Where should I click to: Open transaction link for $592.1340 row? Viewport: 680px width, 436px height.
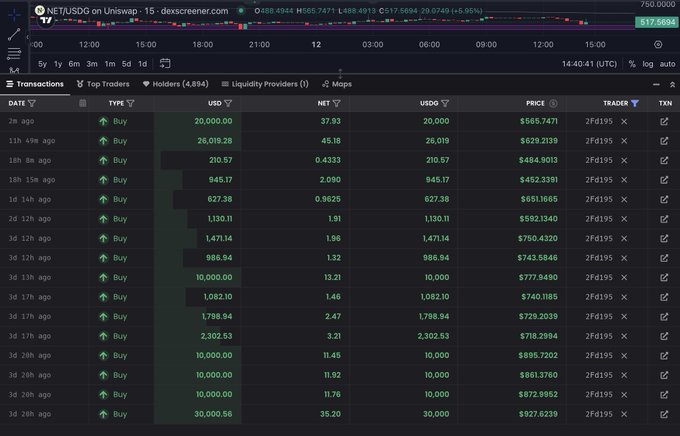click(x=664, y=219)
